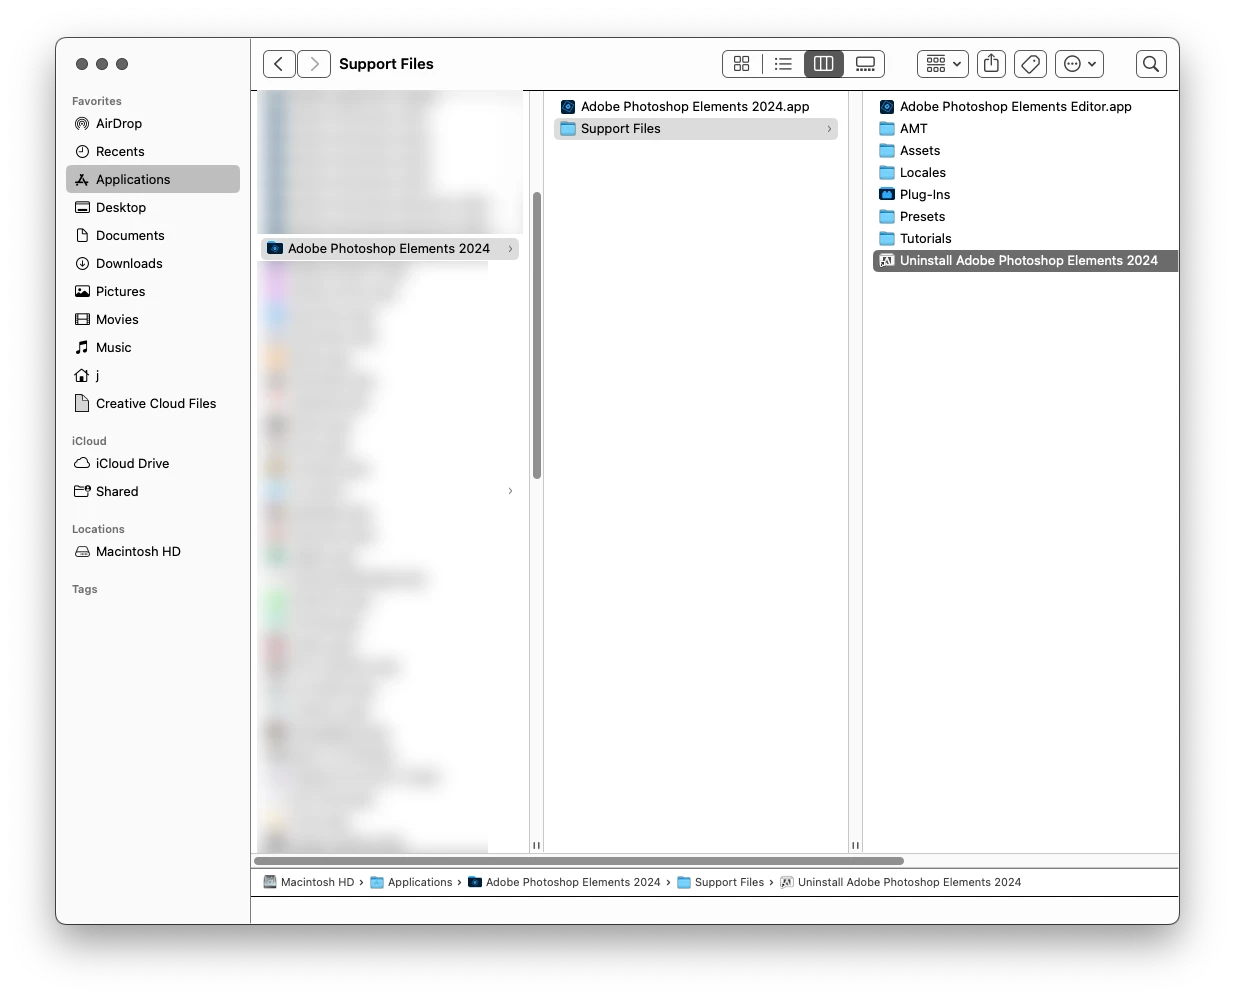Click Applications in the path bar

click(x=411, y=882)
